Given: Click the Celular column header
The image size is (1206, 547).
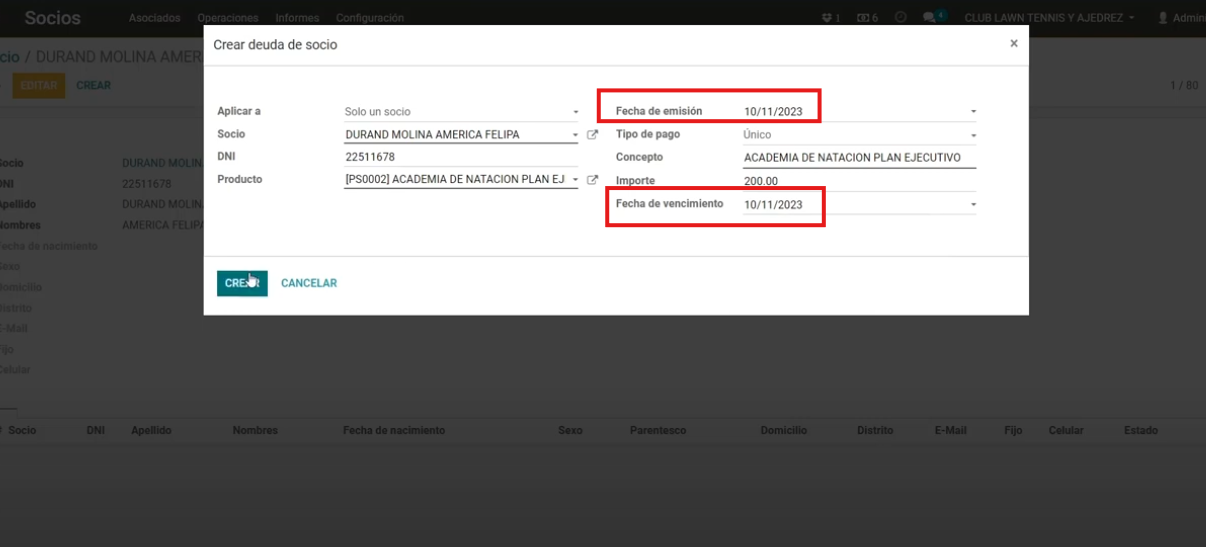Looking at the screenshot, I should click(x=1066, y=430).
